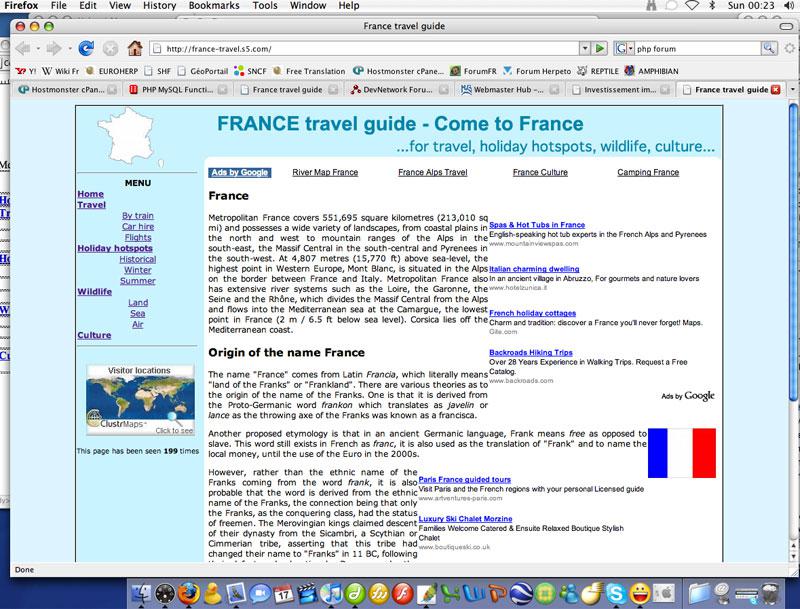Click the Stop loading button

click(110, 48)
